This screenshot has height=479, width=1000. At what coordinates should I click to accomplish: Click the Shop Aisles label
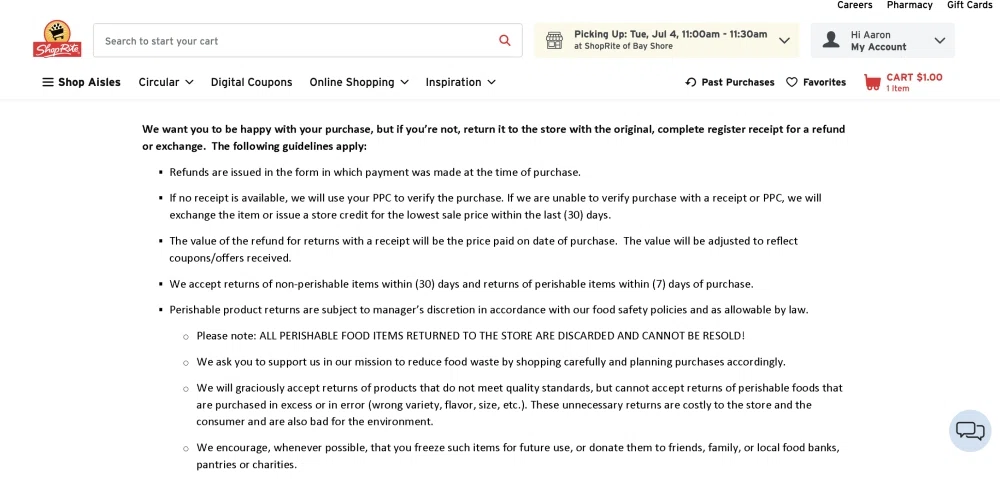click(89, 82)
